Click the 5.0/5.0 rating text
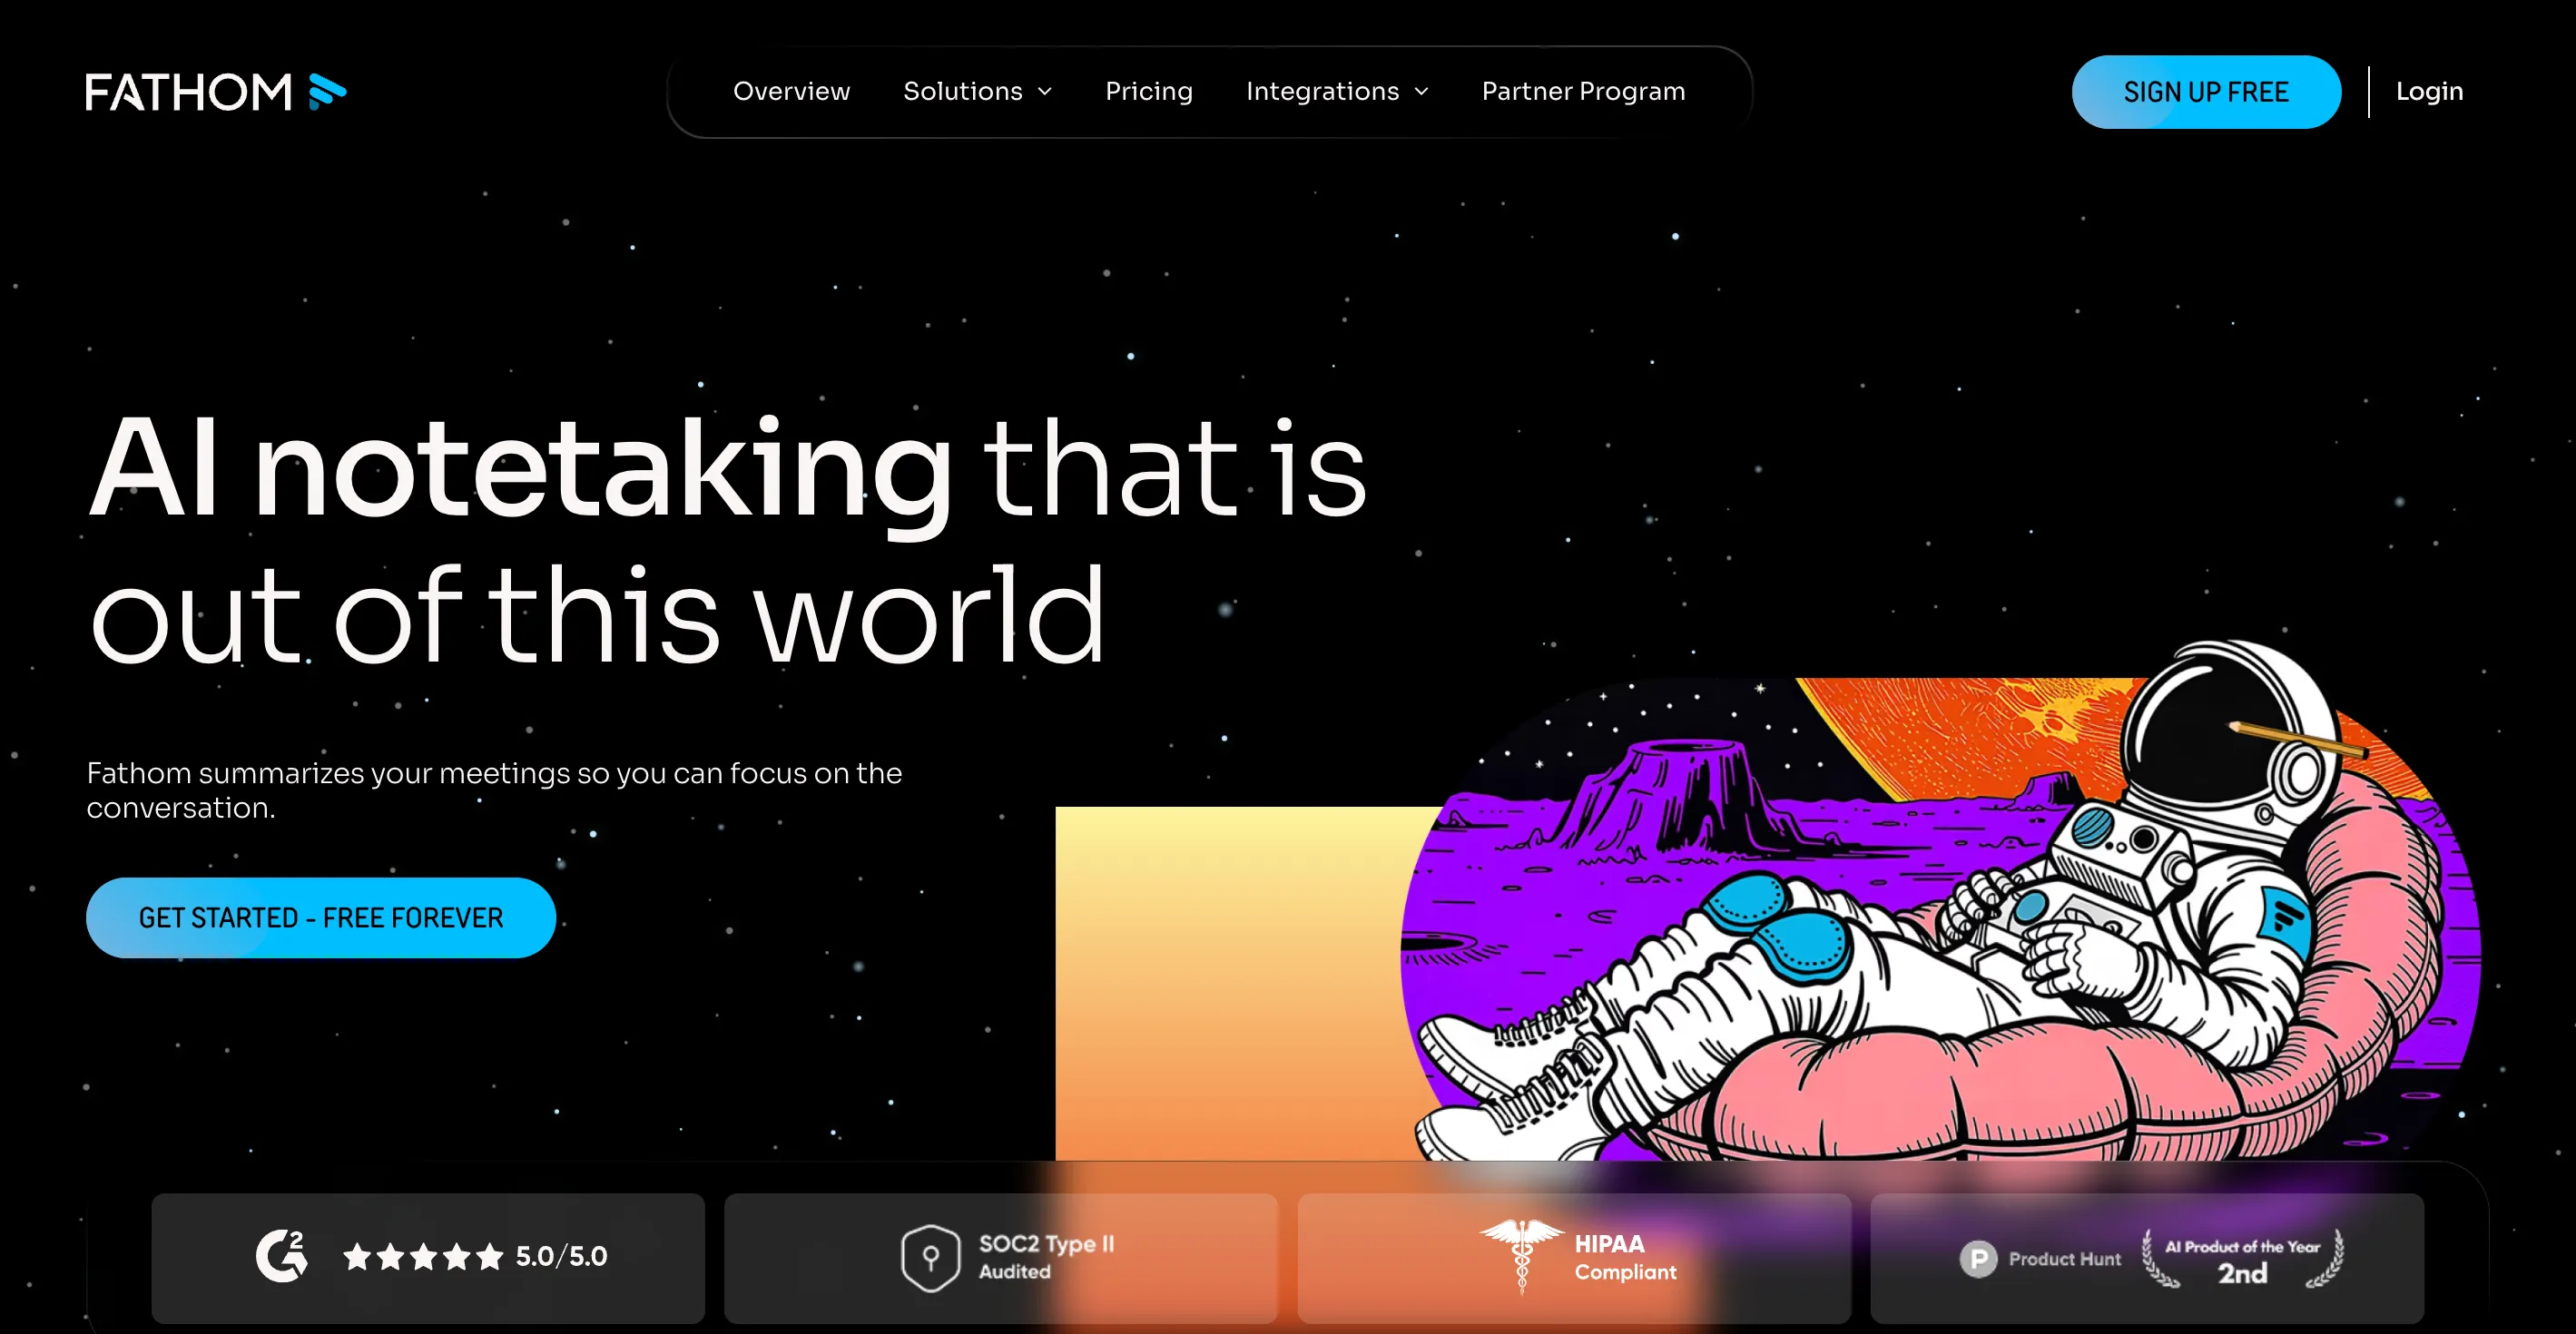The image size is (2576, 1334). coord(561,1257)
